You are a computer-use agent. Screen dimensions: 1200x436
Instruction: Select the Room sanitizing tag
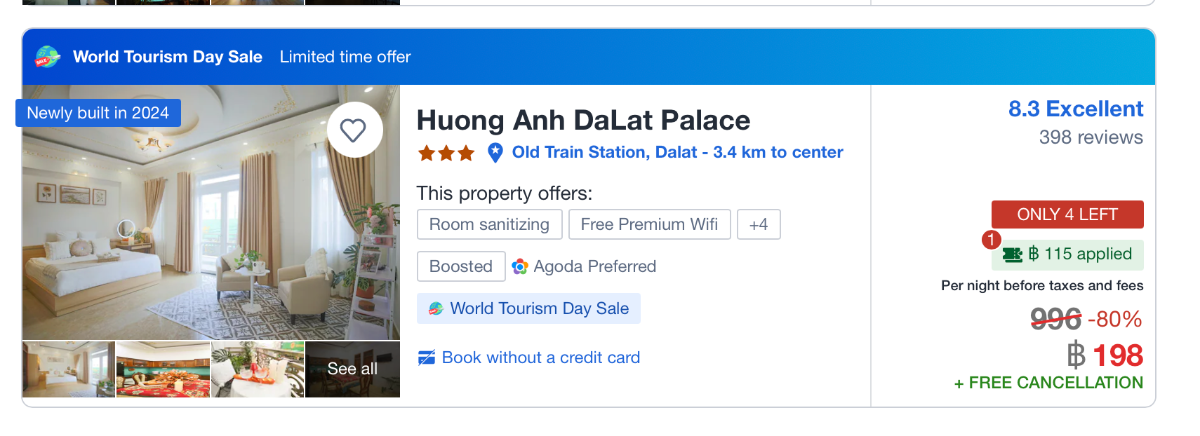pos(489,224)
